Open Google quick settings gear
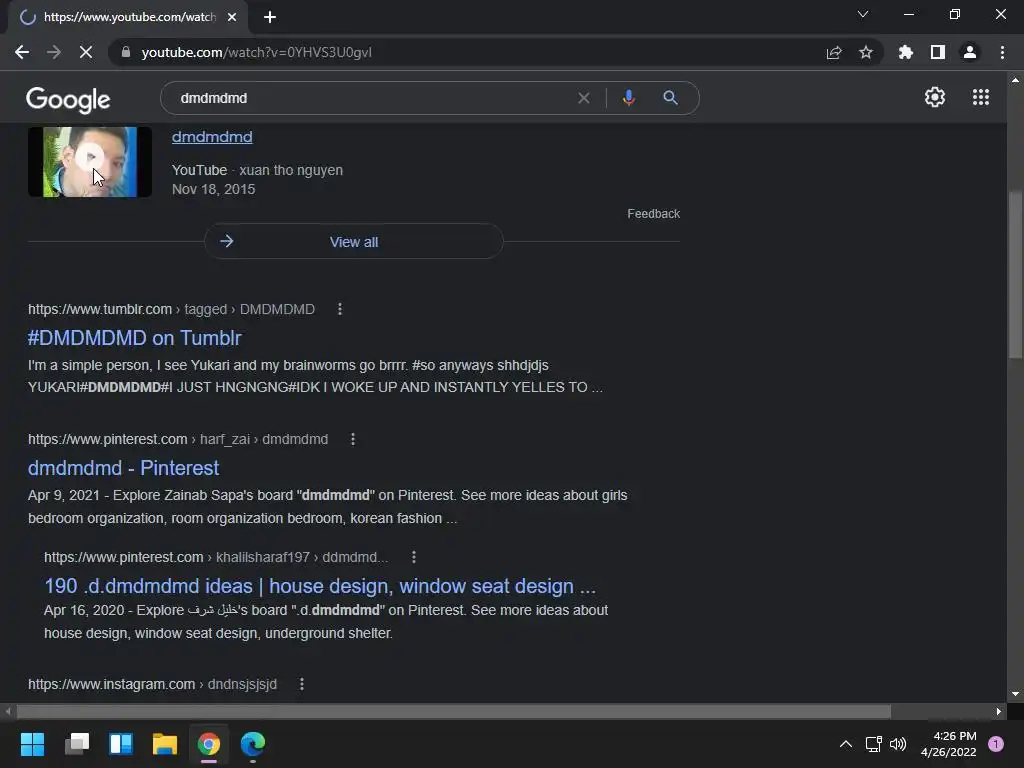The width and height of the screenshot is (1024, 768). (x=935, y=97)
